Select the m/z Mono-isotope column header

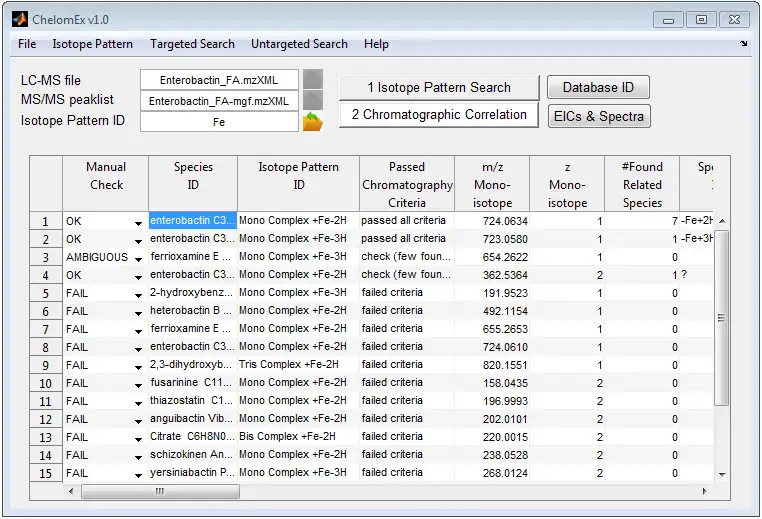(x=492, y=184)
